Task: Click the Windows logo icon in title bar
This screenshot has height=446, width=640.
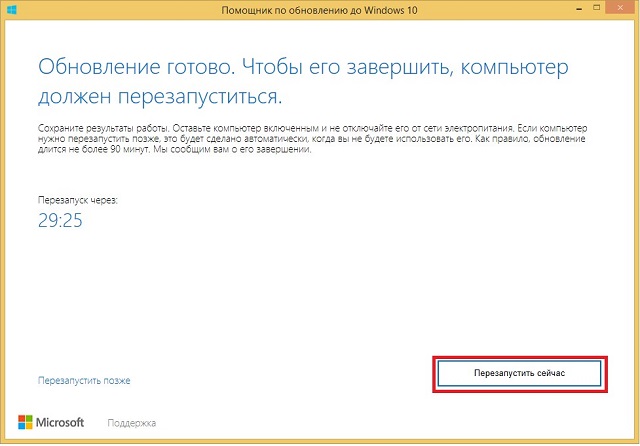Action: [12, 9]
